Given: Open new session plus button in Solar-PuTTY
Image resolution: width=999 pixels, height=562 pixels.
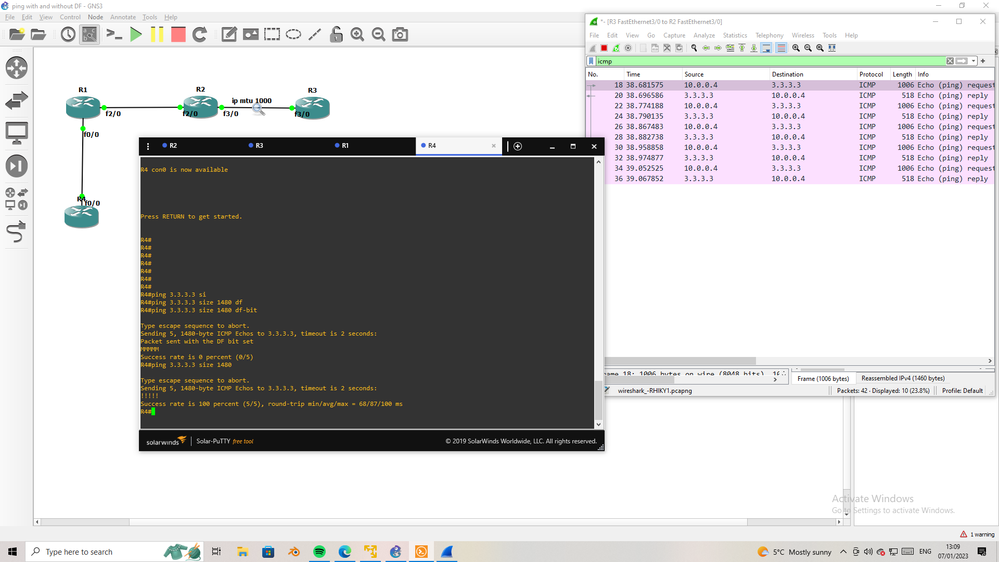Looking at the screenshot, I should click(517, 147).
